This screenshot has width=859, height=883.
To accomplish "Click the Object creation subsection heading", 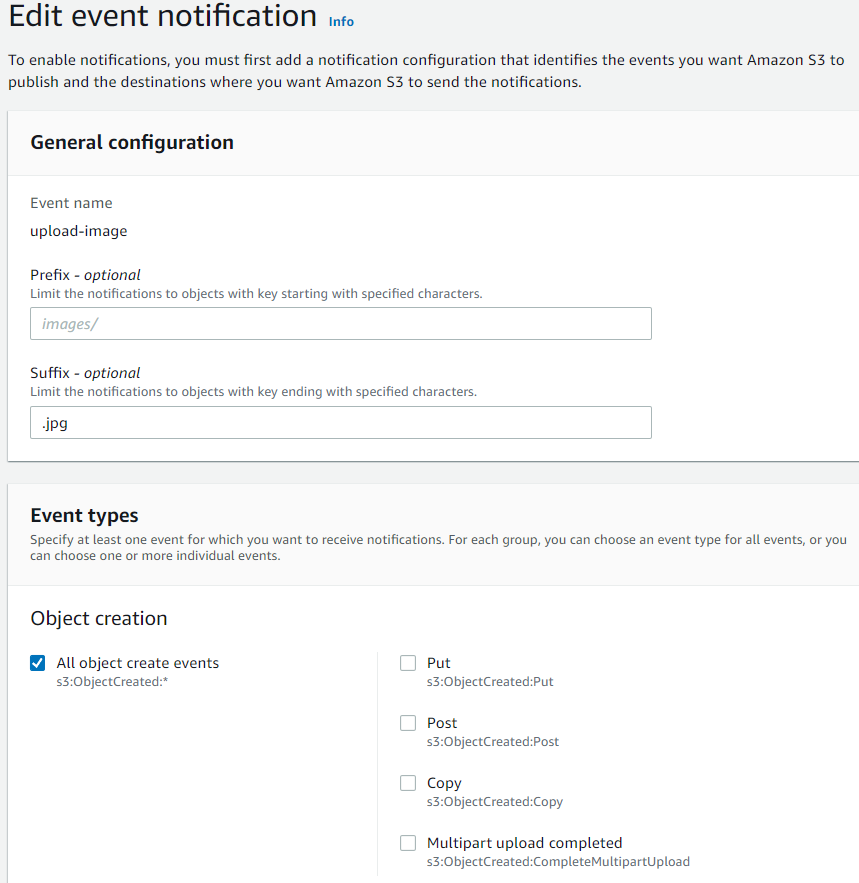I will (x=99, y=618).
